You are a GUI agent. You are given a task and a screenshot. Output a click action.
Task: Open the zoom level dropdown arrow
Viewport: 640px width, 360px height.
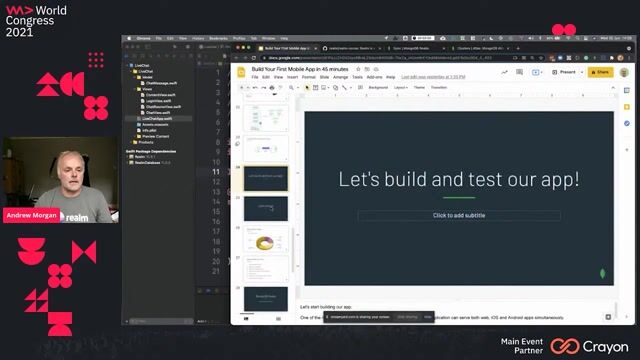click(297, 87)
